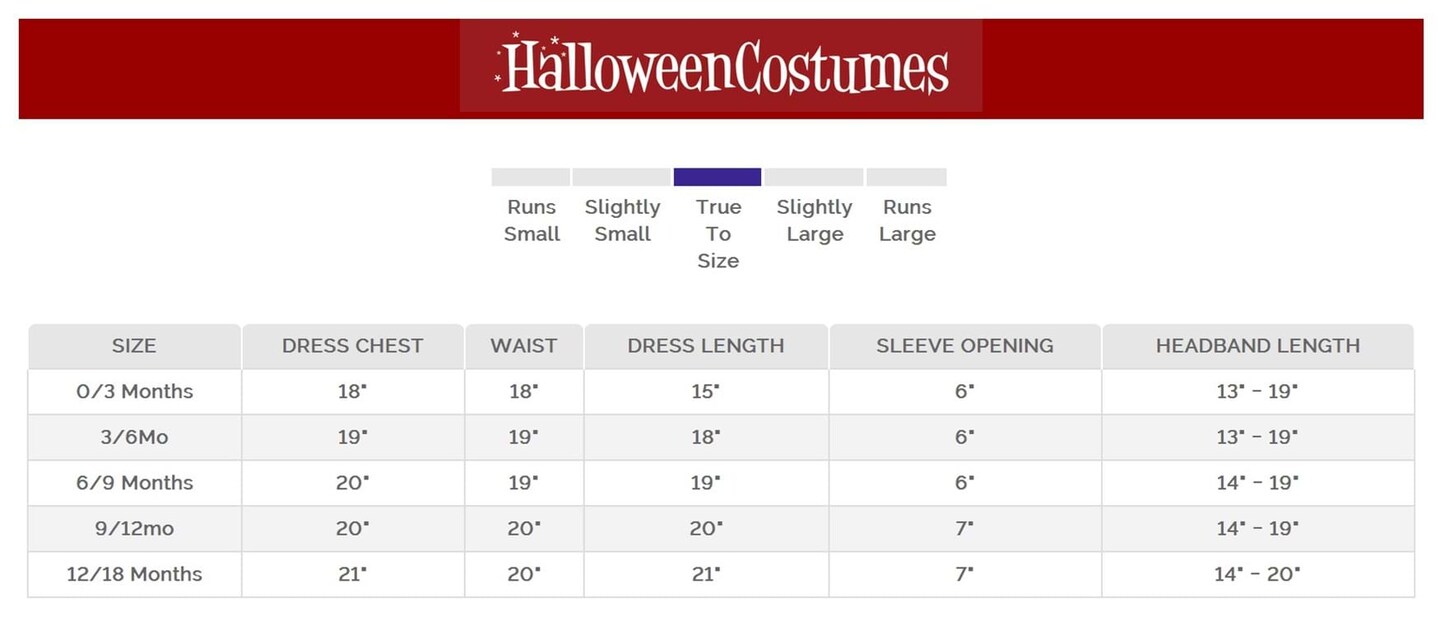Screen dimensions: 1440x625
Task: Select the Slightly Large fit segment
Action: pos(813,177)
